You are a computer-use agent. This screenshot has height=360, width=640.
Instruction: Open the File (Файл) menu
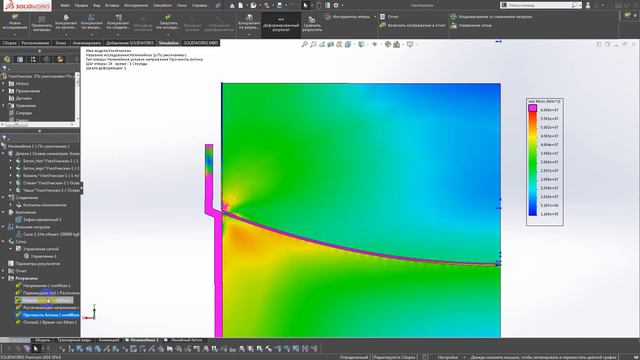pyautogui.click(x=65, y=6)
